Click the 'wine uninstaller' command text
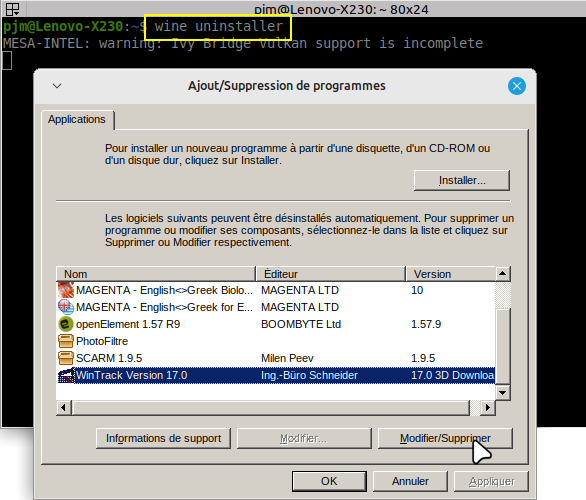 219,26
